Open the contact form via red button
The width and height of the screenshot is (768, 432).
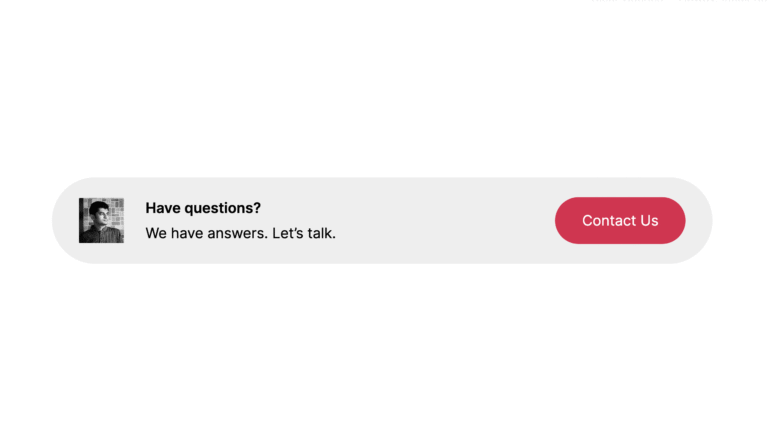(620, 220)
